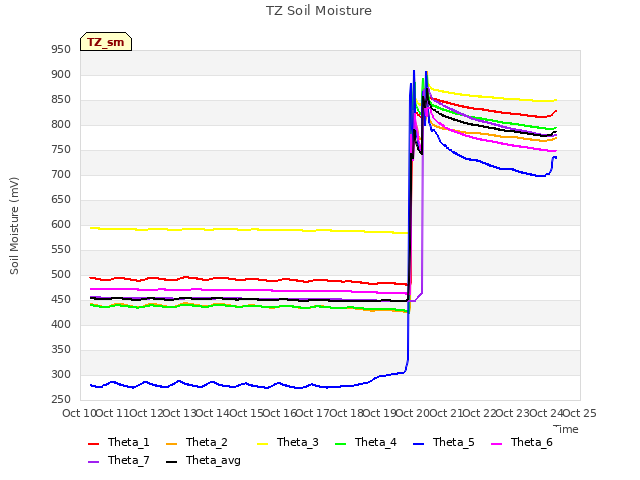Click the Soil Moisture (mV) axis label
The width and height of the screenshot is (640, 480).
(x=14, y=226)
